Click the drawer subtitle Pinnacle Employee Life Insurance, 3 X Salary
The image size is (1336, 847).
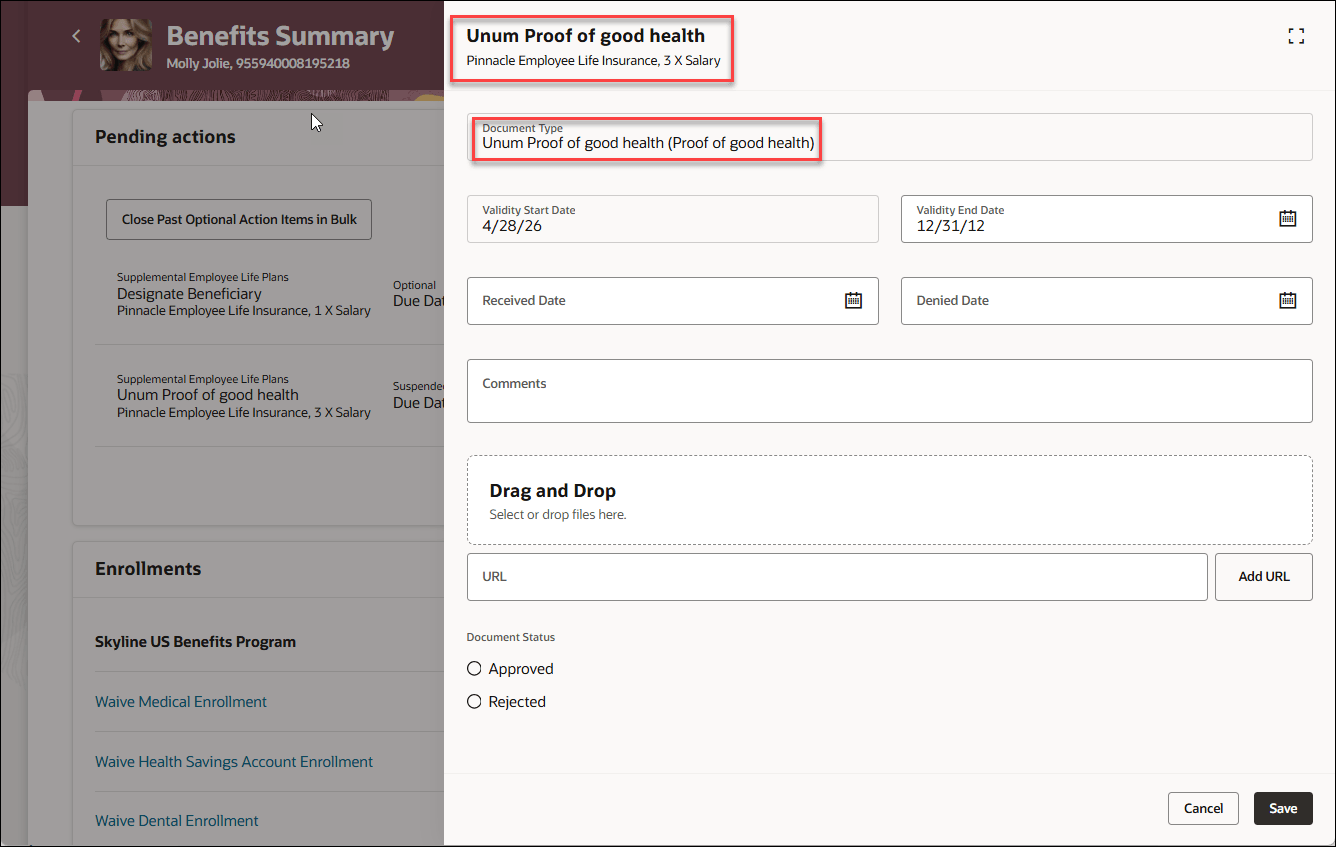(593, 61)
